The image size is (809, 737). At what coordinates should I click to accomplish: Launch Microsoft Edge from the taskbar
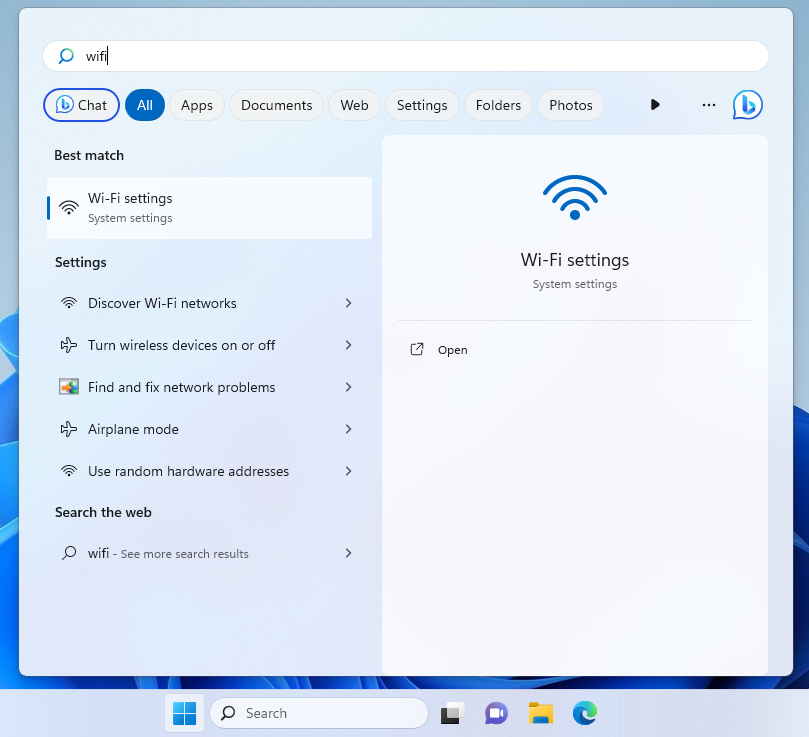point(584,713)
